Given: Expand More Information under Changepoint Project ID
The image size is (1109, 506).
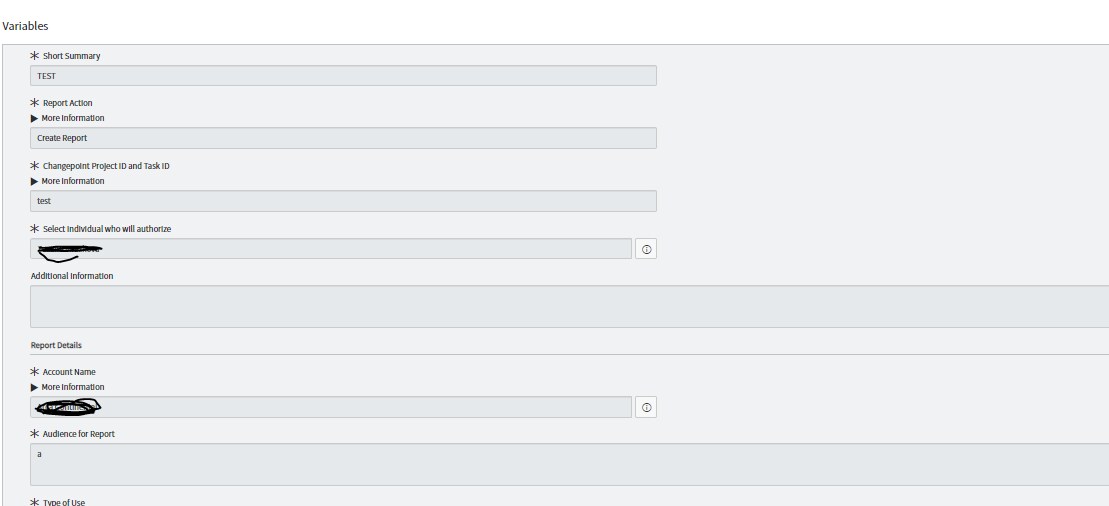Looking at the screenshot, I should (x=68, y=181).
